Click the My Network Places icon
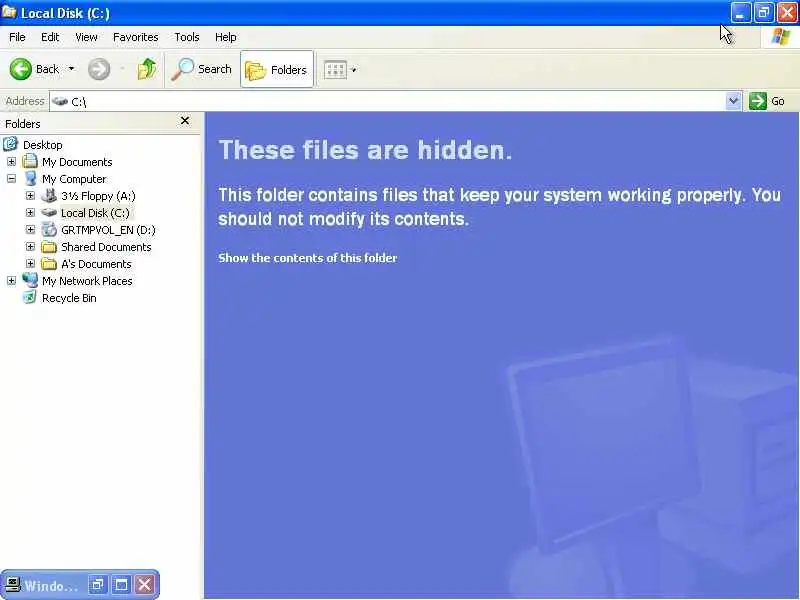Viewport: 800px width, 600px height. (x=30, y=280)
